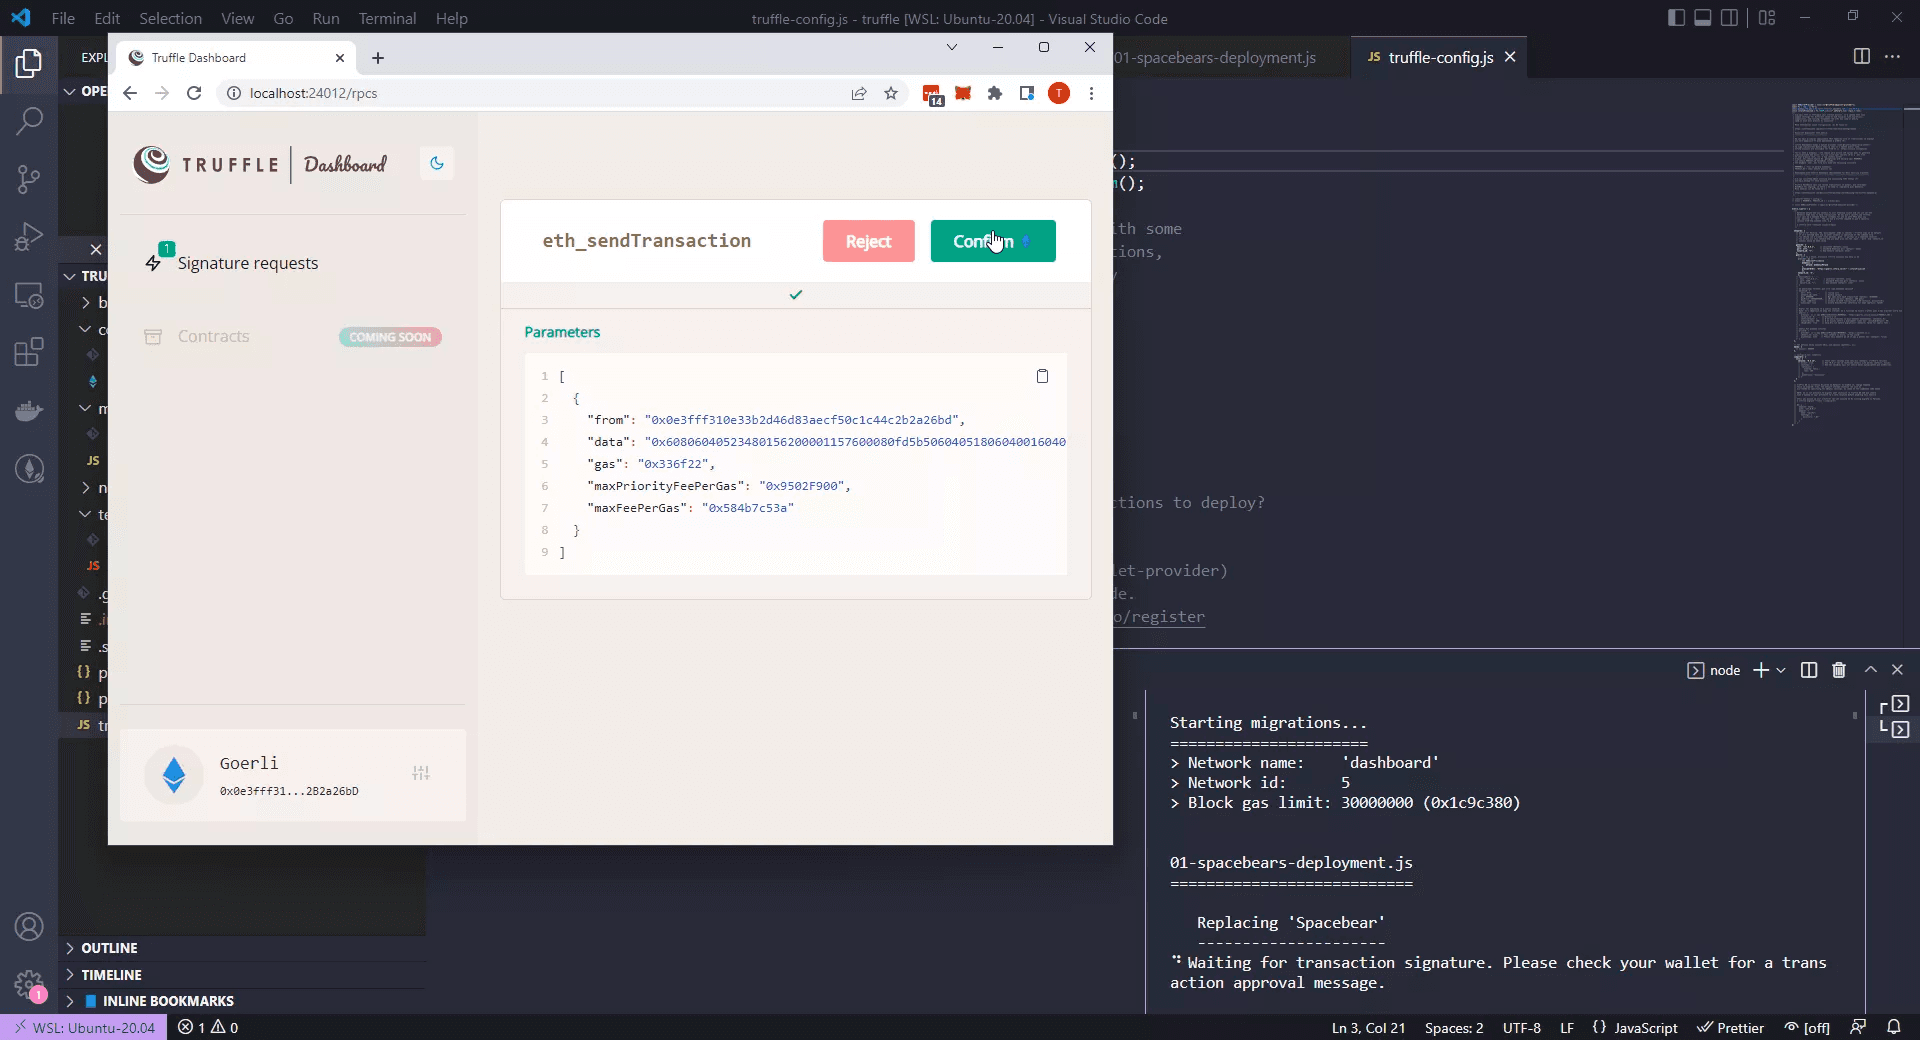The width and height of the screenshot is (1920, 1040).
Task: Open Signature requests in the dashboard sidebar
Action: click(234, 263)
